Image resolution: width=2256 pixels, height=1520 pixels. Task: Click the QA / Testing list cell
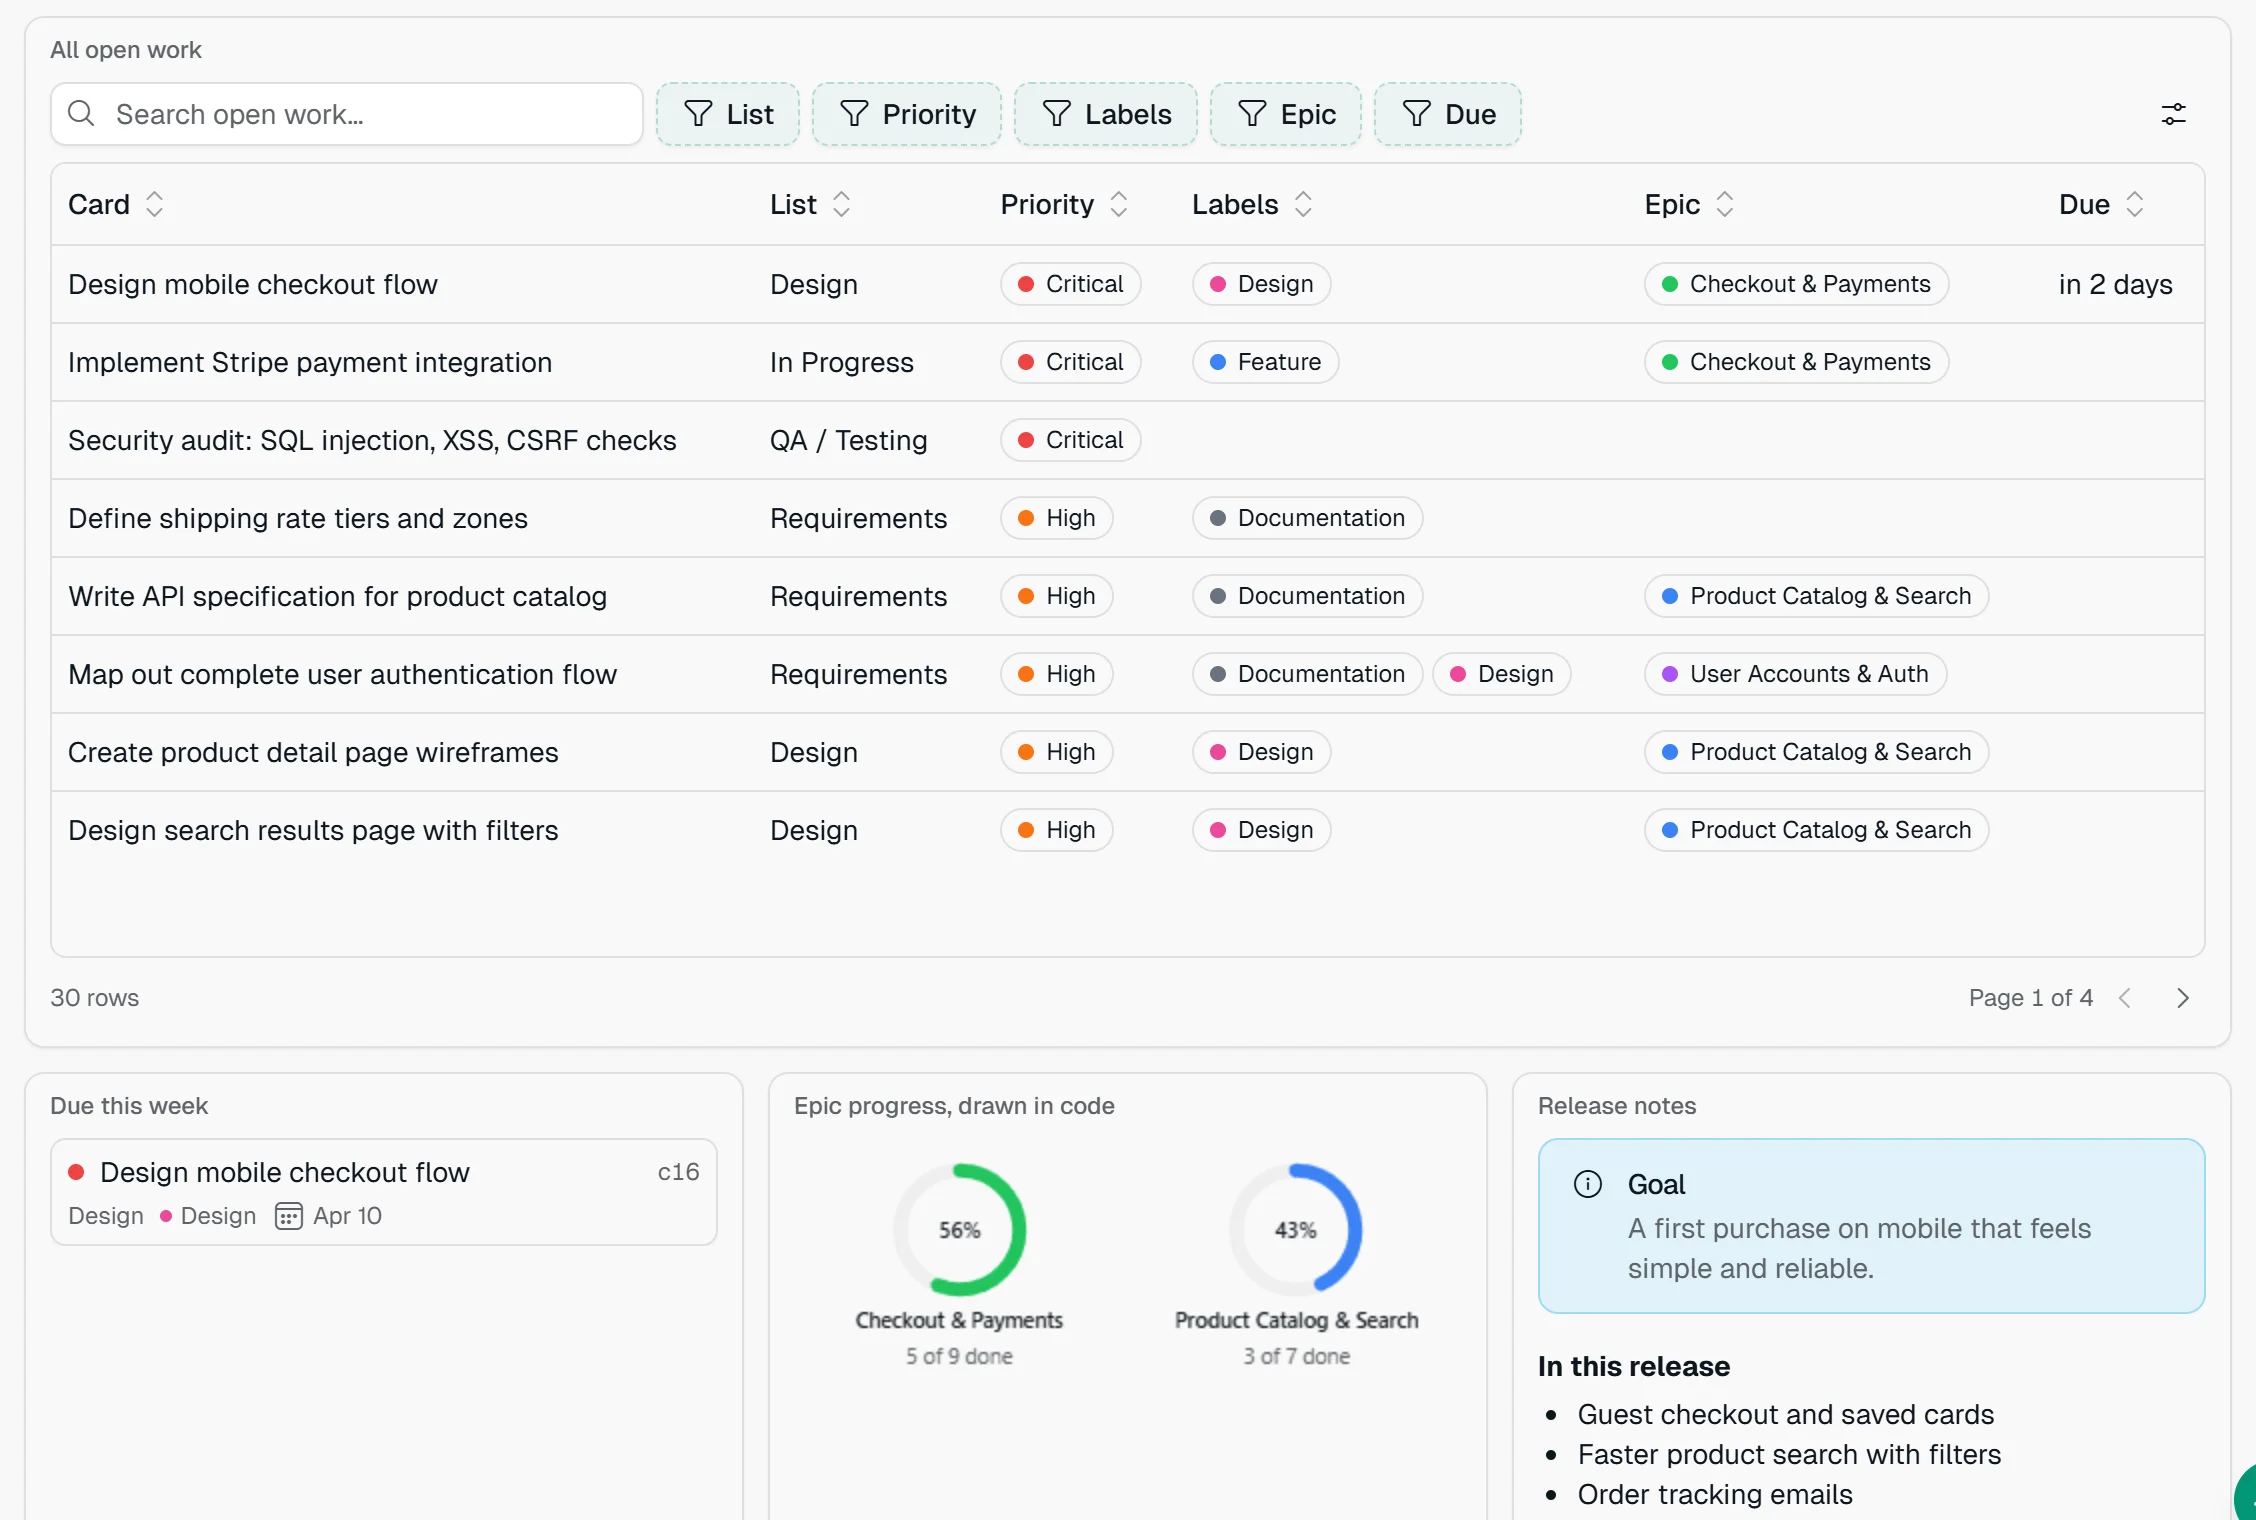pos(848,440)
